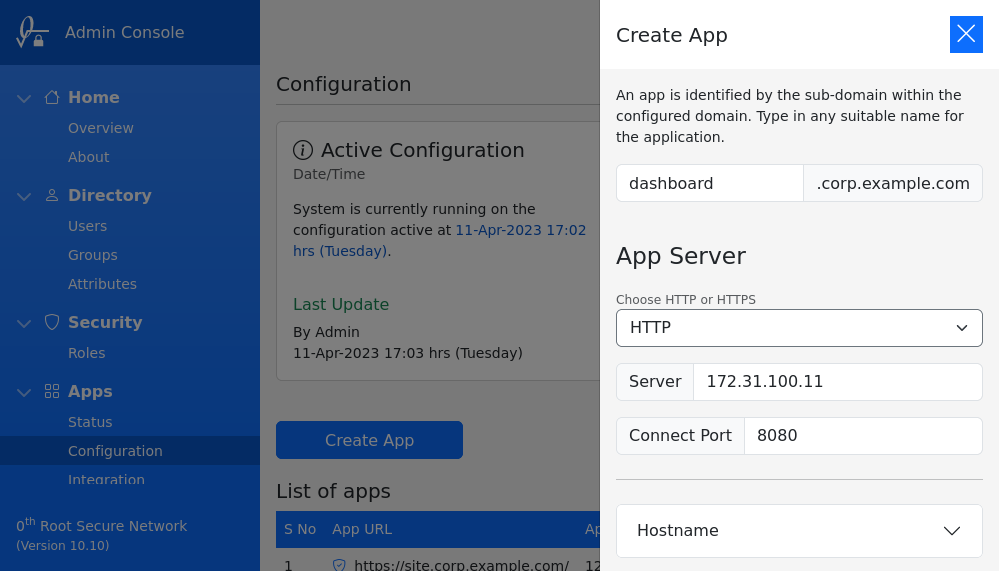Go to Roles under Security
The height and width of the screenshot is (571, 999).
86,353
